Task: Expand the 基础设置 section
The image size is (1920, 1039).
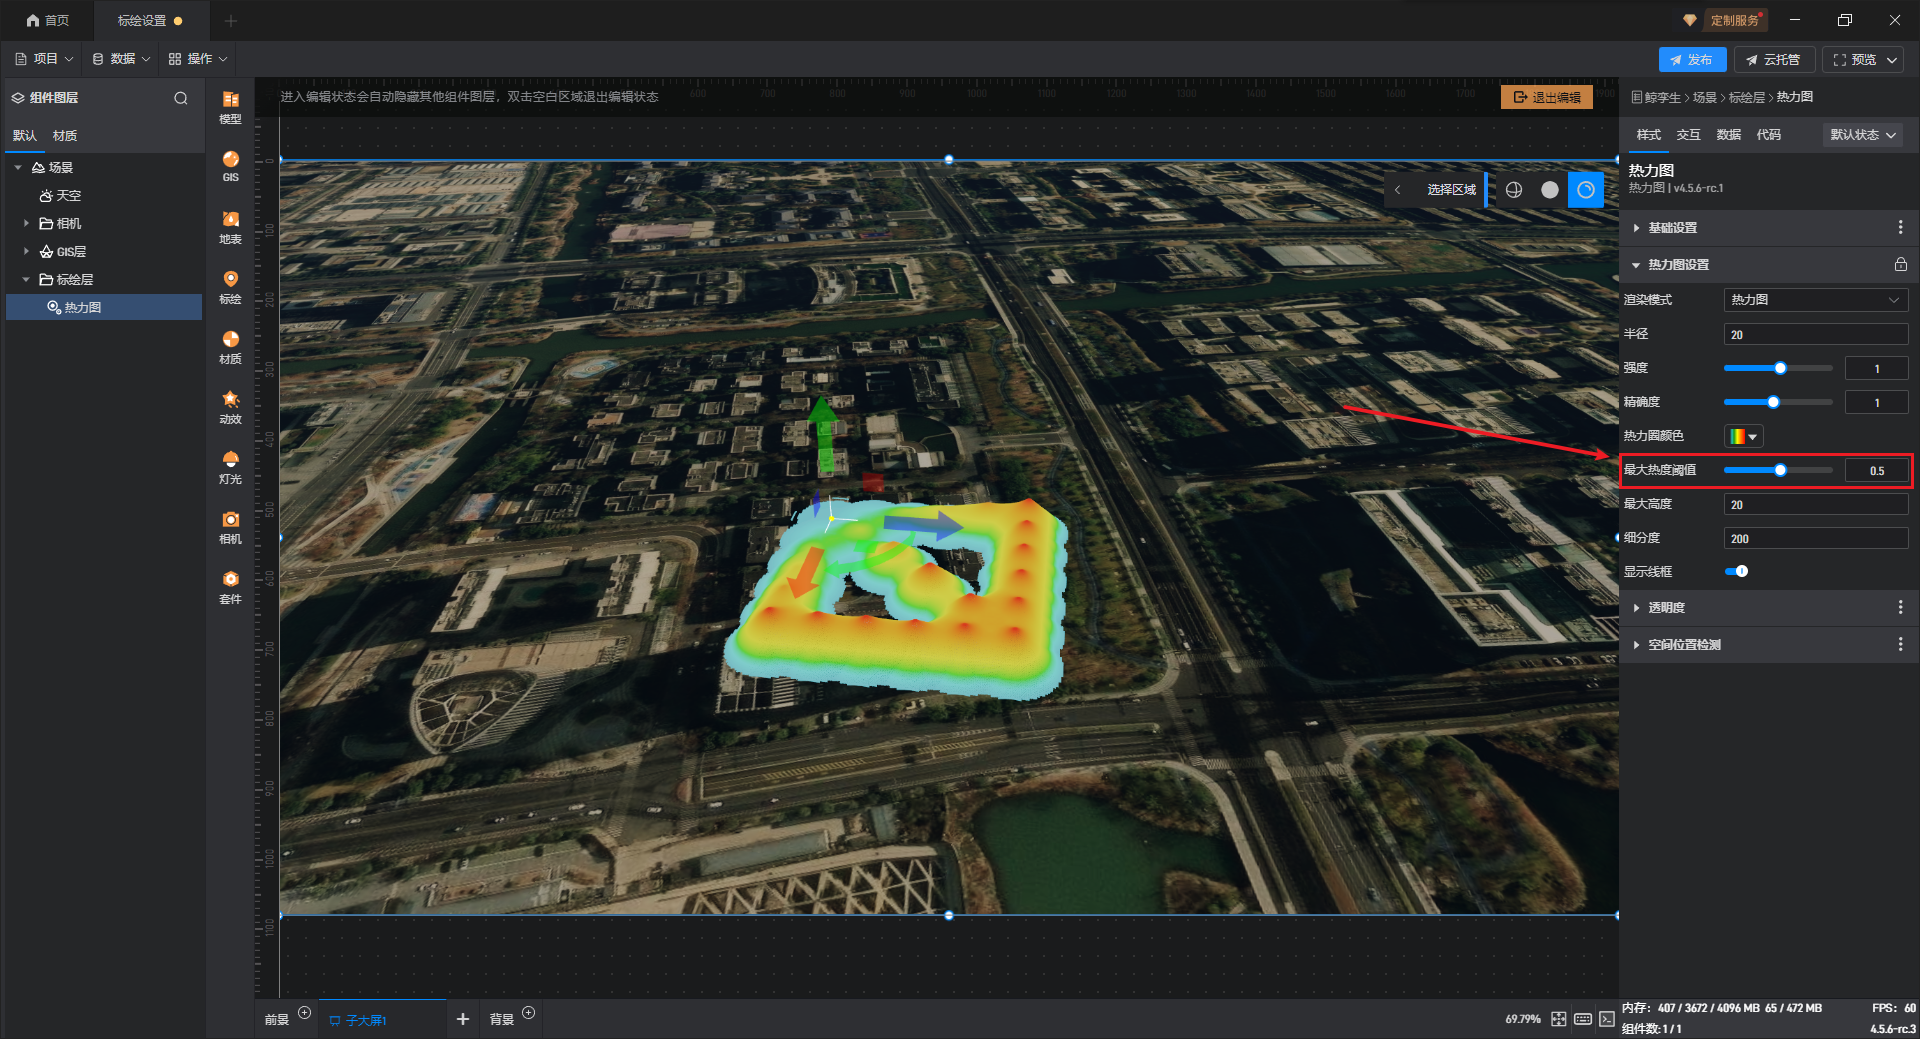Action: 1636,228
